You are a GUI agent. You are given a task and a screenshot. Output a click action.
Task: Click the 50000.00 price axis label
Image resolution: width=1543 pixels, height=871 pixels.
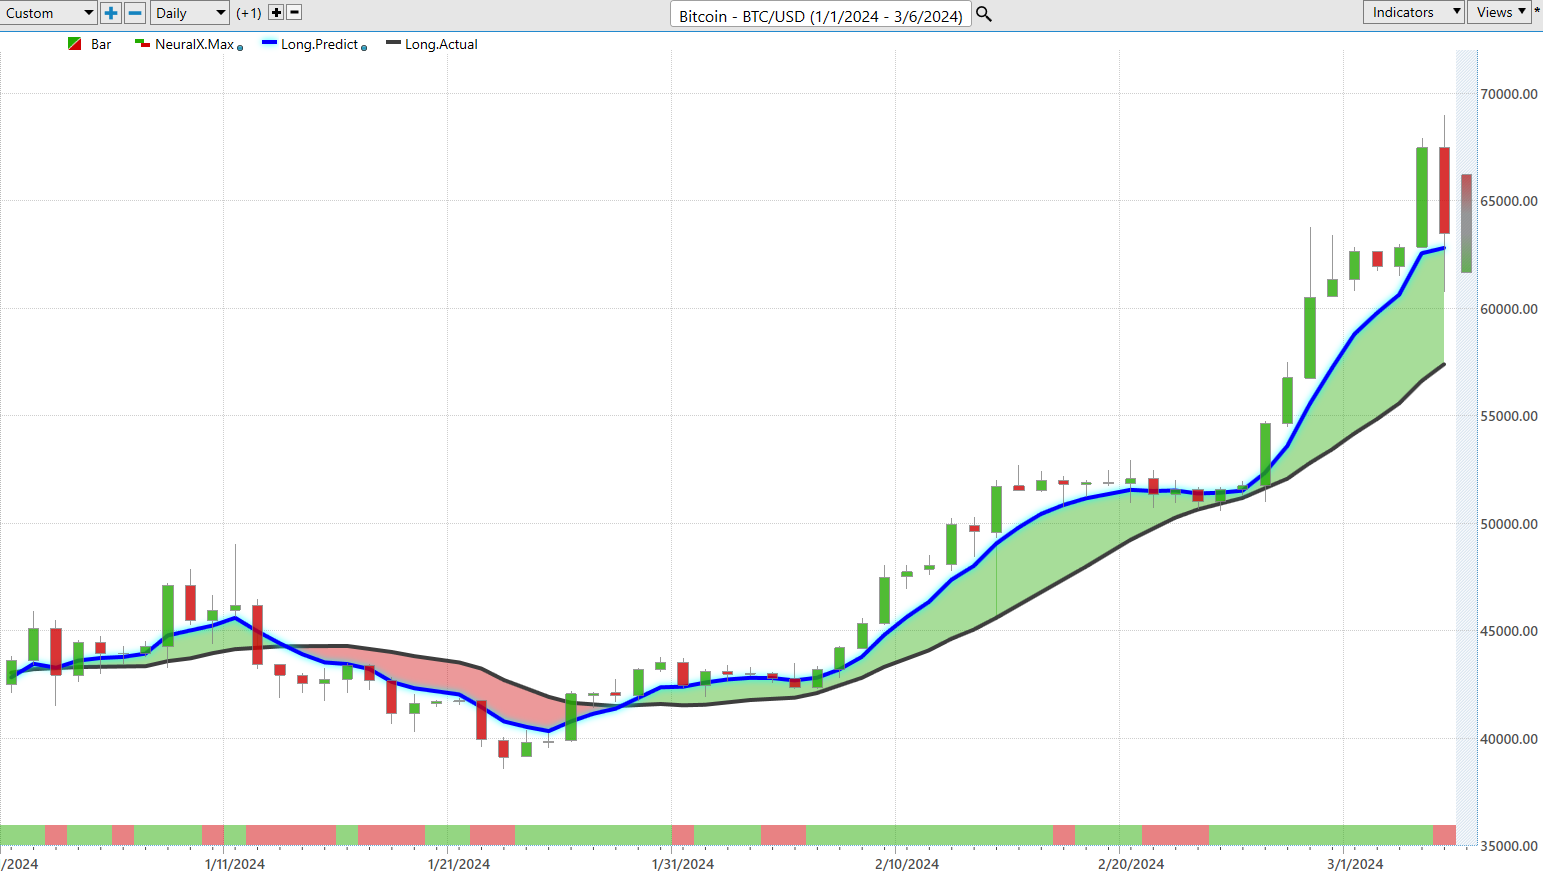coord(1509,524)
